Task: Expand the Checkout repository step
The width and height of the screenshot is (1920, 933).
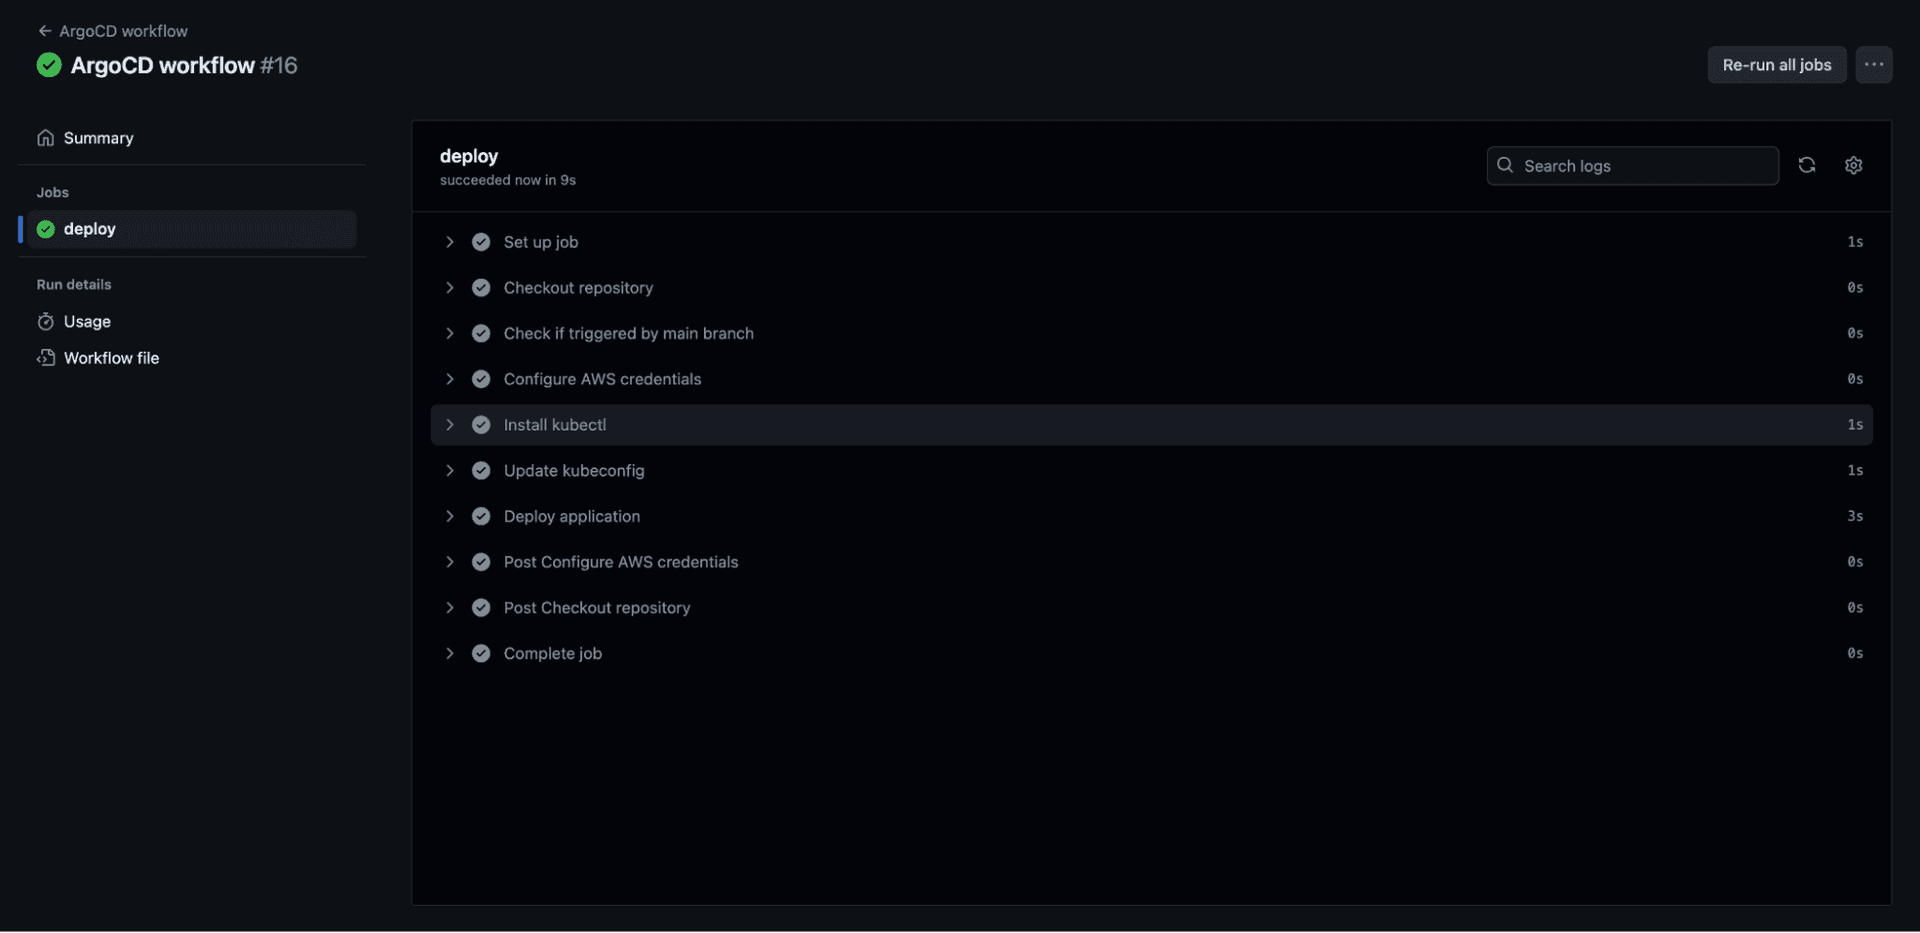Action: point(450,287)
